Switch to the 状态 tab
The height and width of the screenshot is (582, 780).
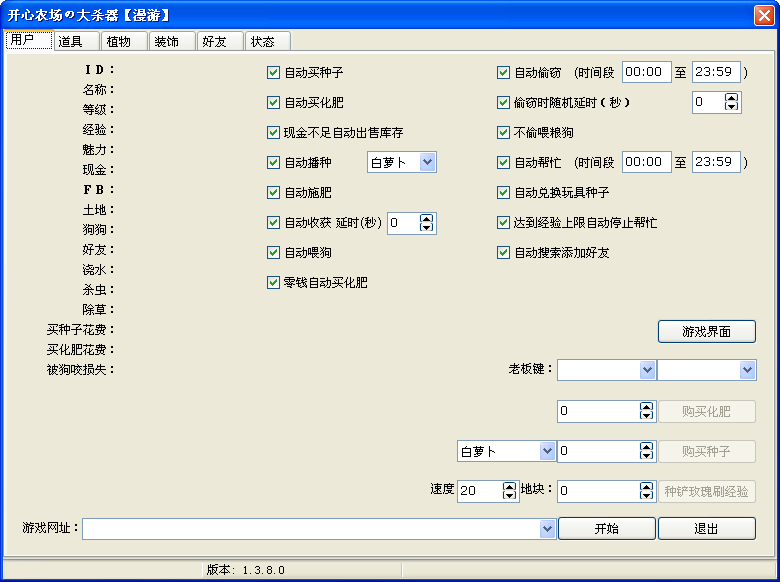pyautogui.click(x=268, y=41)
